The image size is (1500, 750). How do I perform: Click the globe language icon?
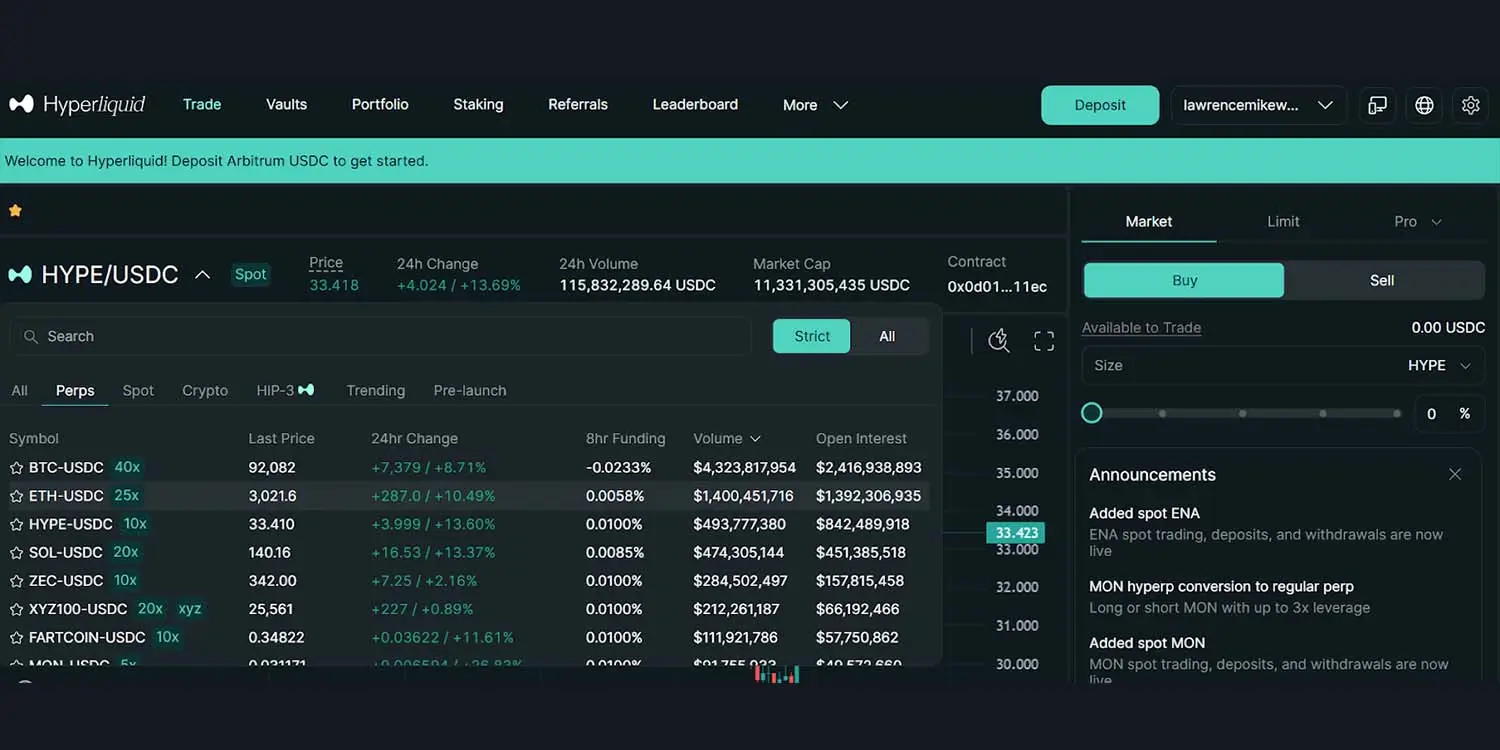[x=1424, y=105]
